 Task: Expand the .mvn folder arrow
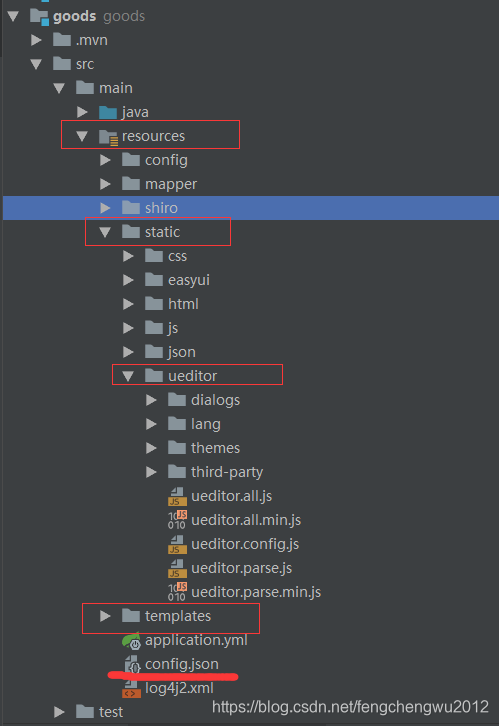point(36,40)
